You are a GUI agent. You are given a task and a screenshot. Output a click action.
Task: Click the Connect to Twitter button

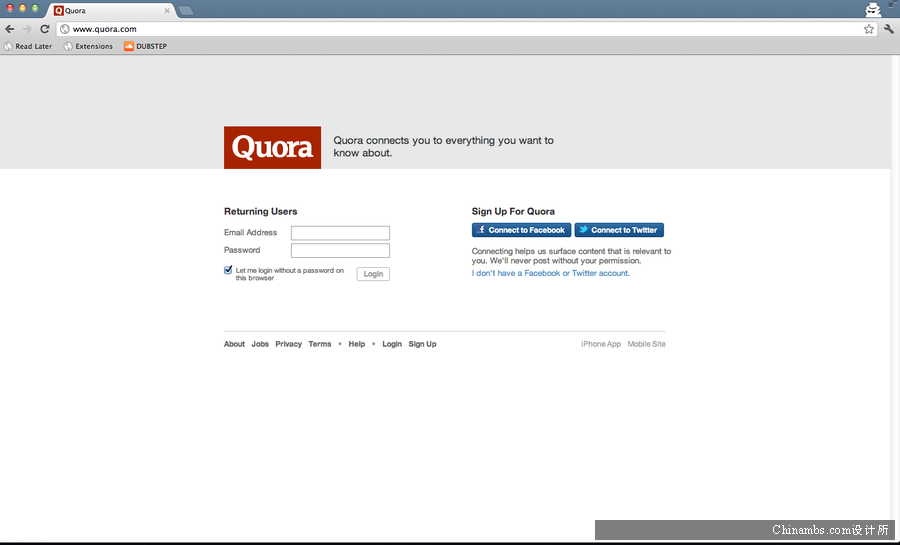[619, 230]
